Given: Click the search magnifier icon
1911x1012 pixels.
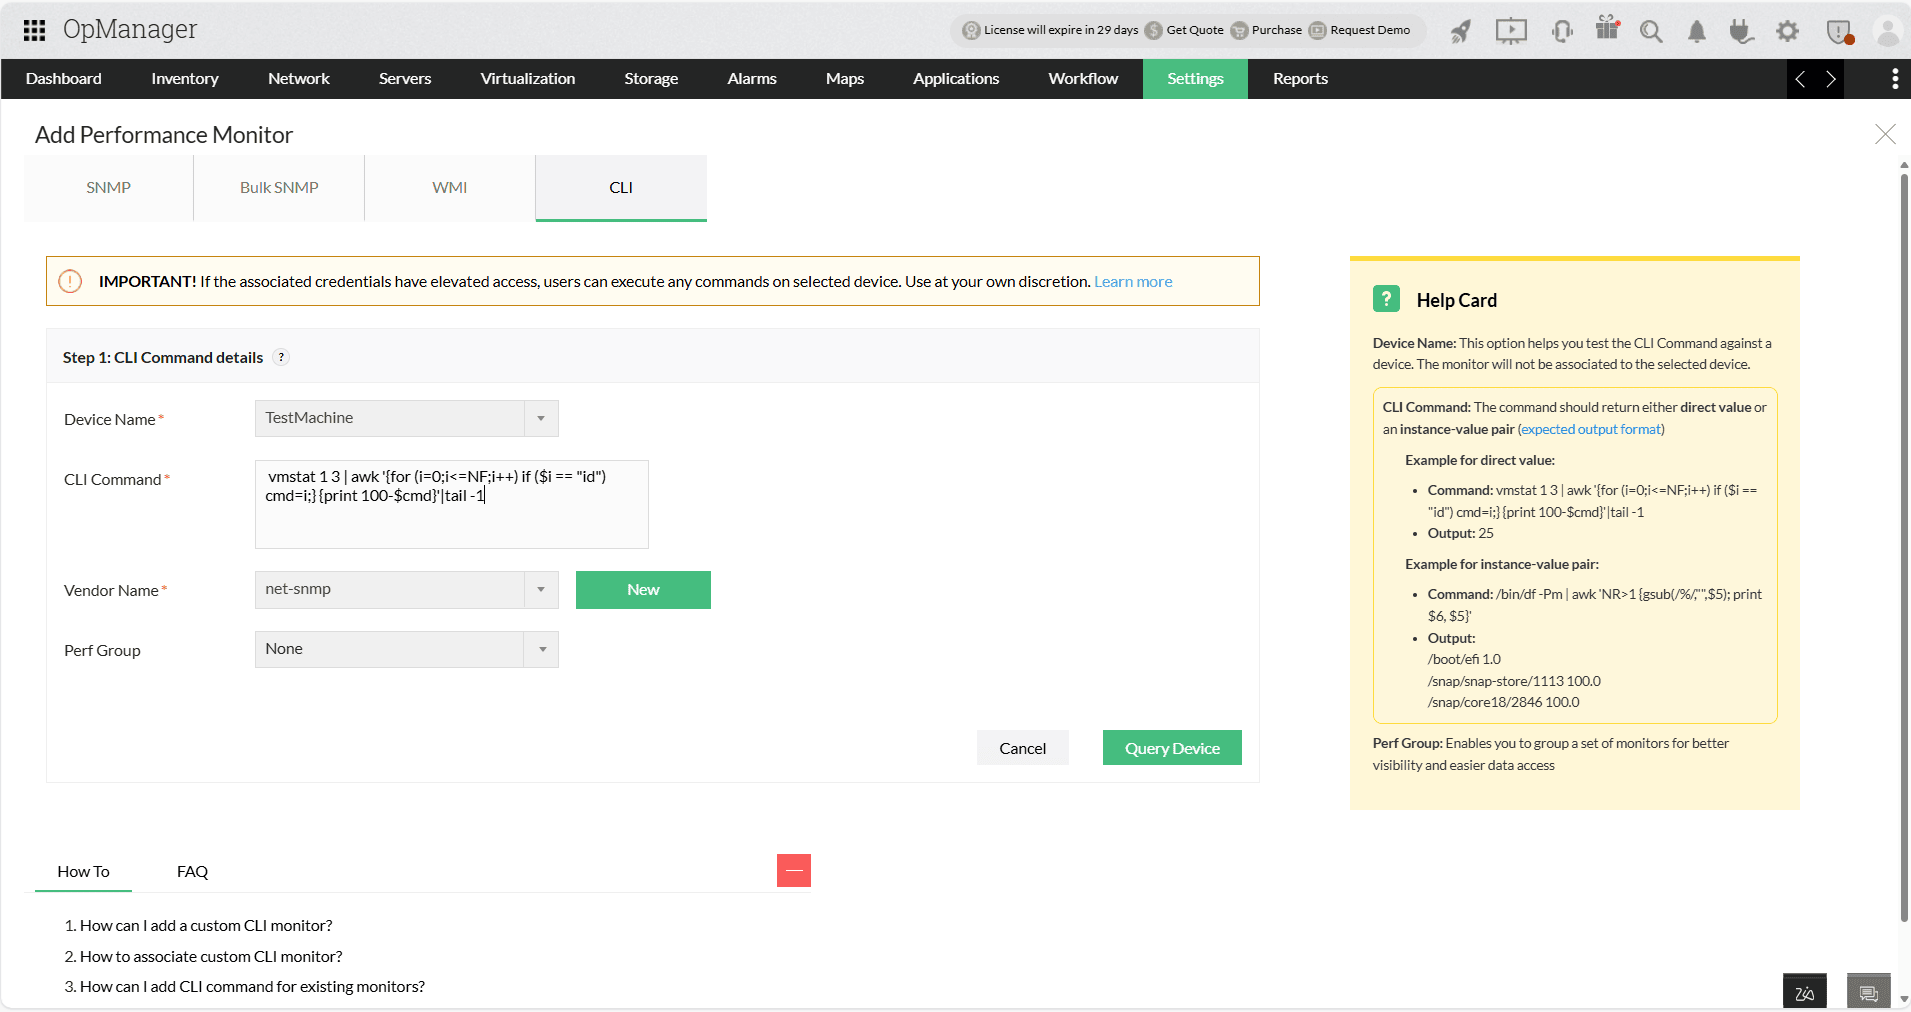Looking at the screenshot, I should tap(1651, 31).
